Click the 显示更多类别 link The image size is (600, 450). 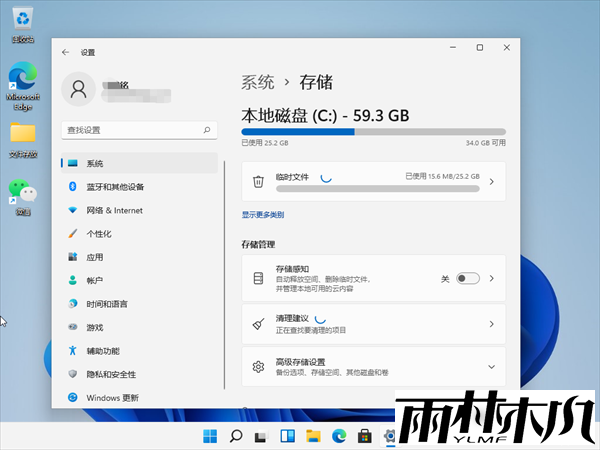[x=263, y=215]
